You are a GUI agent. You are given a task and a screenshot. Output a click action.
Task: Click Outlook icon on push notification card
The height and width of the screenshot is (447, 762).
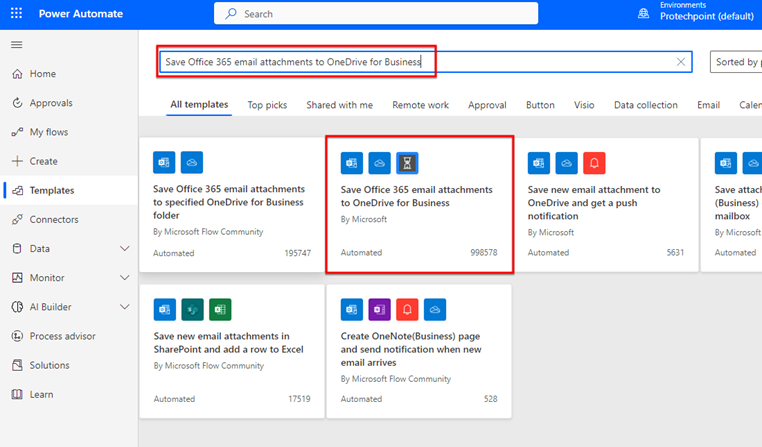(x=539, y=163)
